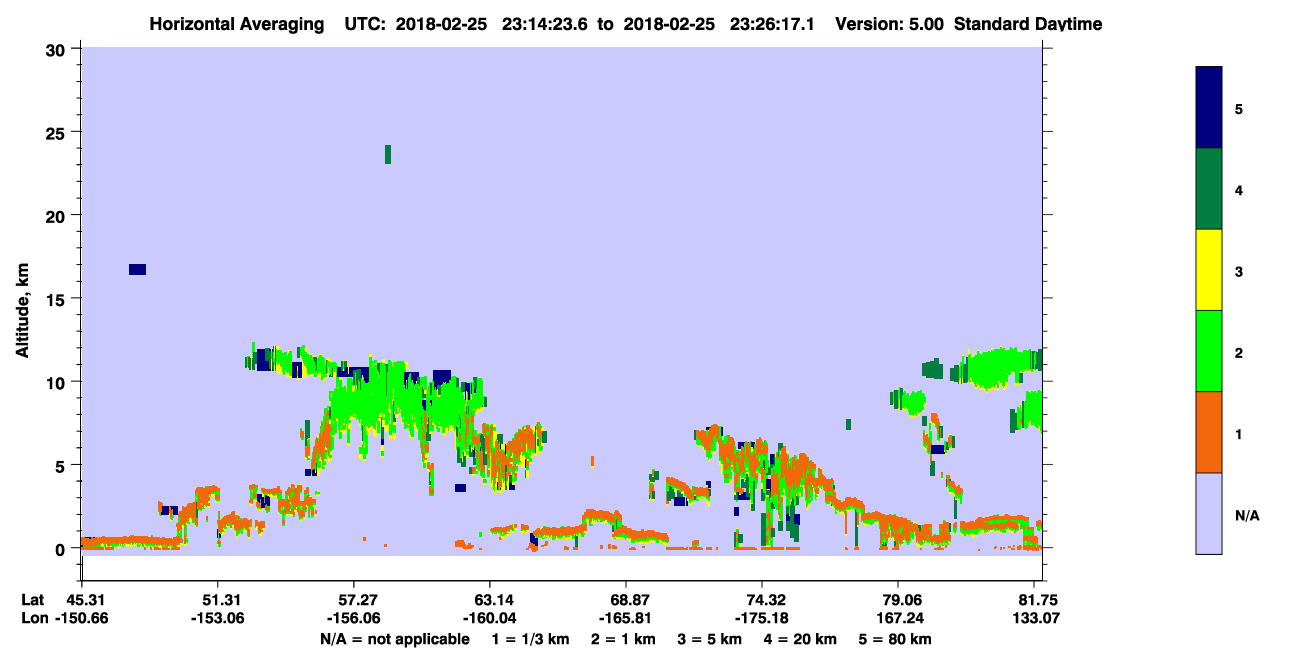Click the bright green colorbar segment labeled 2

tap(1209, 351)
